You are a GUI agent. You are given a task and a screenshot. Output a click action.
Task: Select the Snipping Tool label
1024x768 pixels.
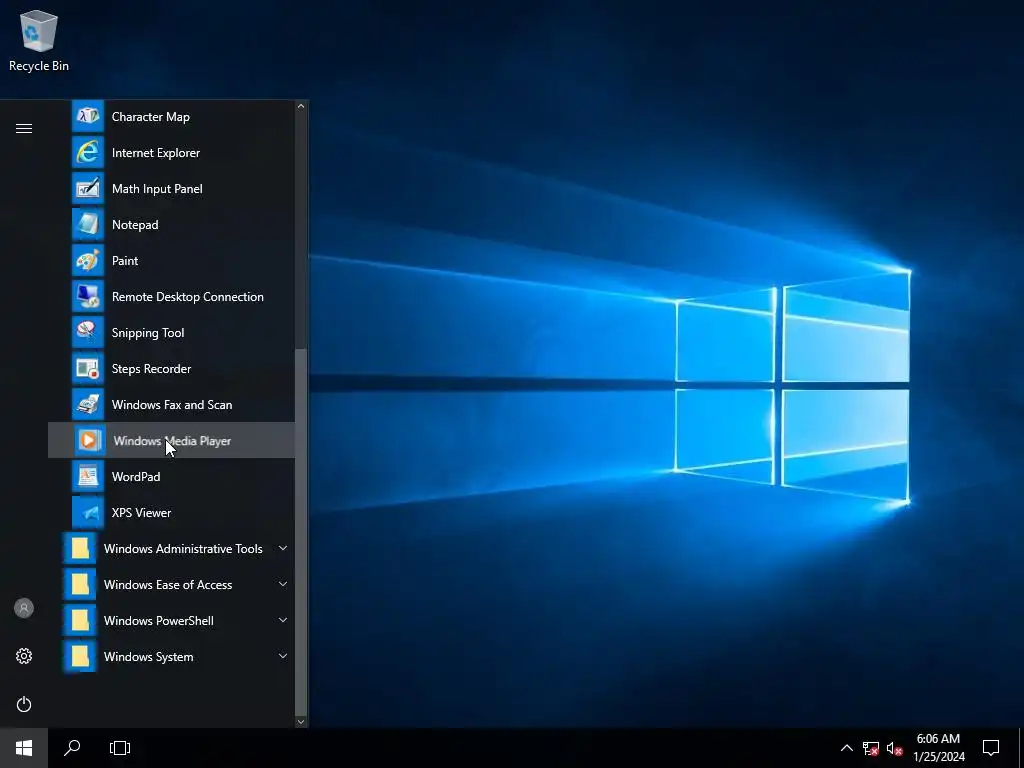[148, 333]
